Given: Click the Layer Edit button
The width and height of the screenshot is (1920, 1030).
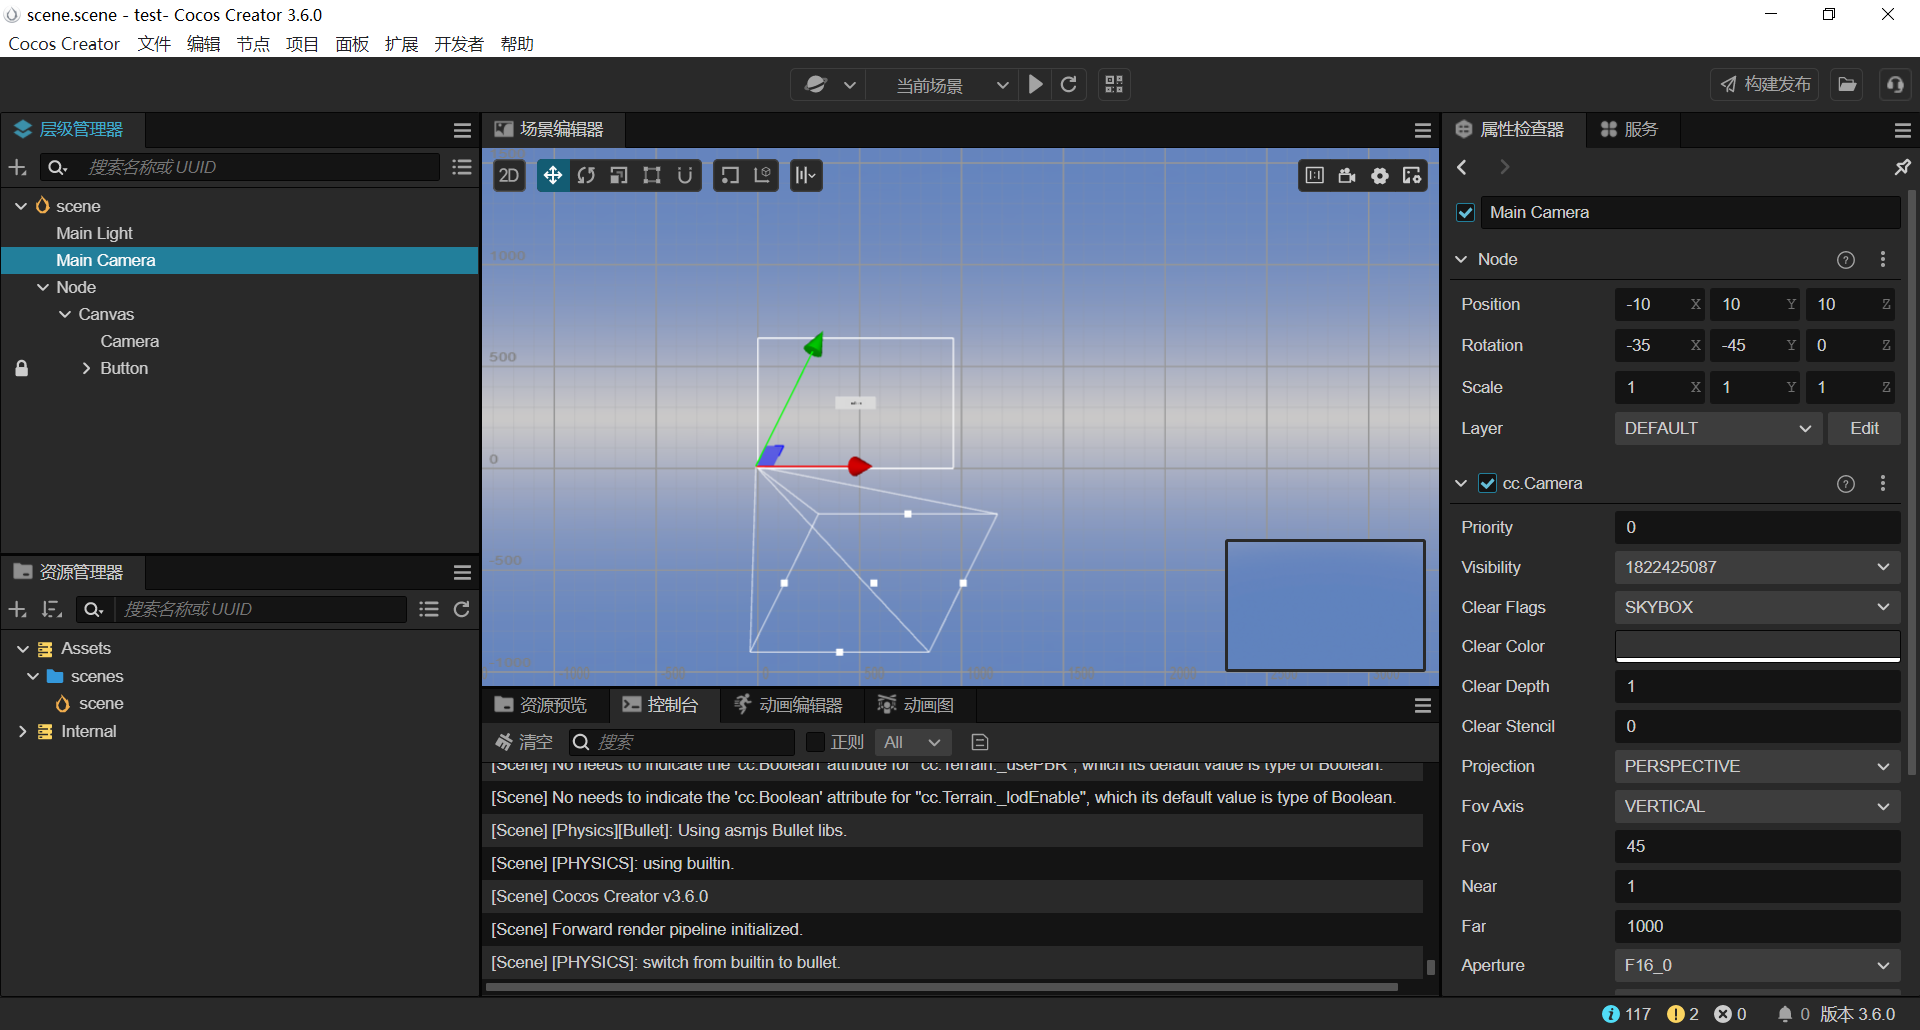Looking at the screenshot, I should pos(1864,429).
